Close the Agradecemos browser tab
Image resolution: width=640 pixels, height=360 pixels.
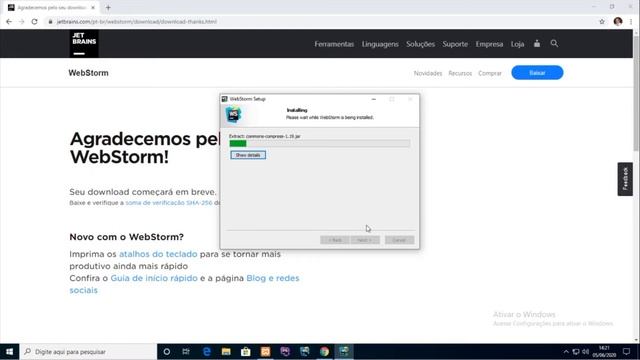pyautogui.click(x=93, y=7)
